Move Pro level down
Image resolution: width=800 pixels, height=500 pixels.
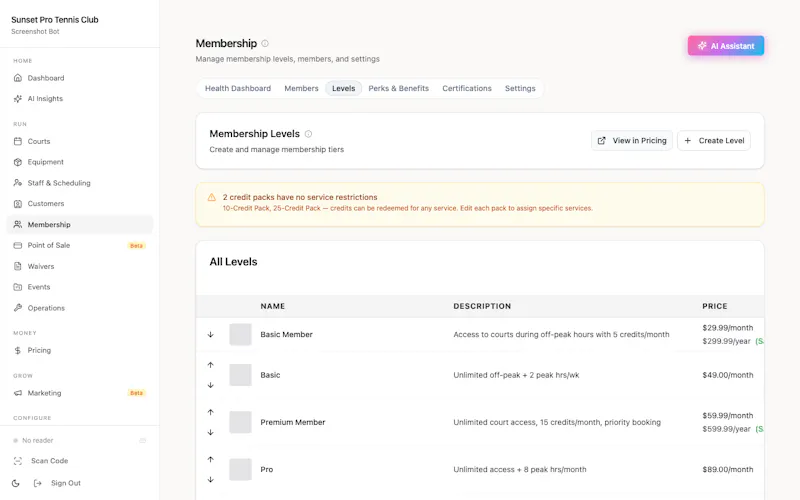[210, 480]
